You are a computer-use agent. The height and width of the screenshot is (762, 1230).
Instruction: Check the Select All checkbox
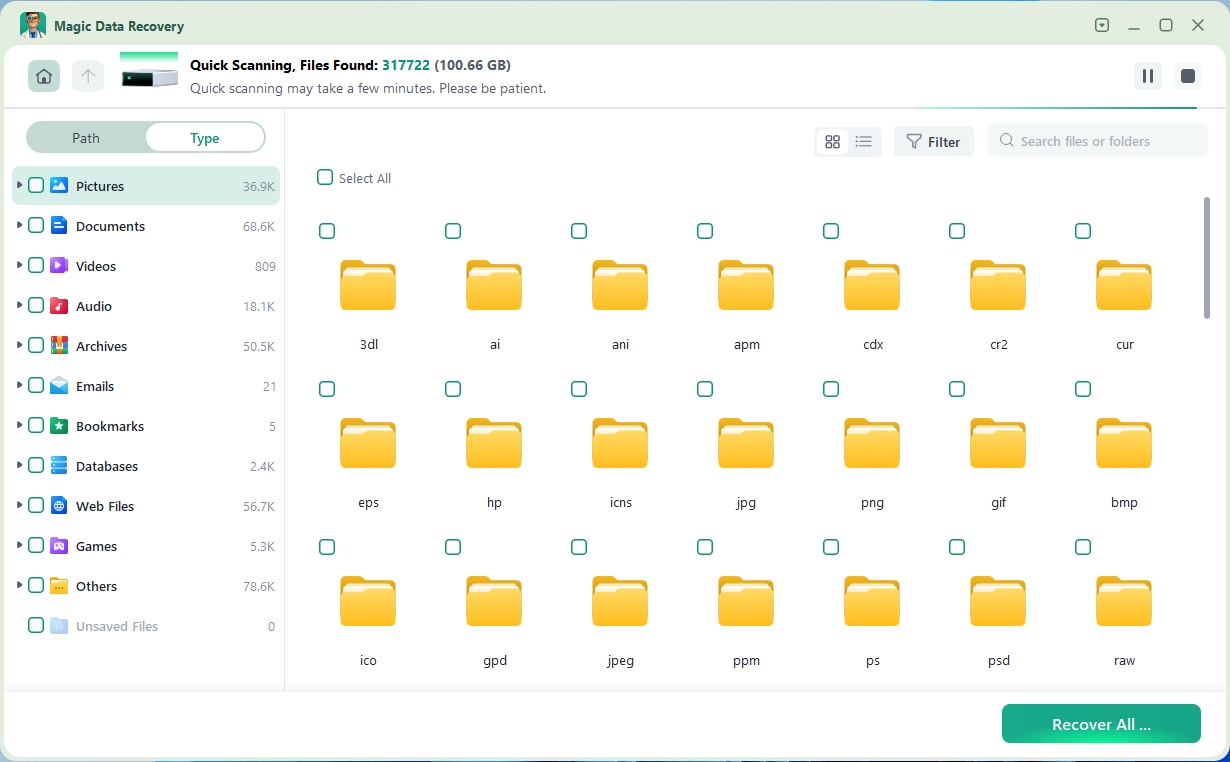click(325, 178)
